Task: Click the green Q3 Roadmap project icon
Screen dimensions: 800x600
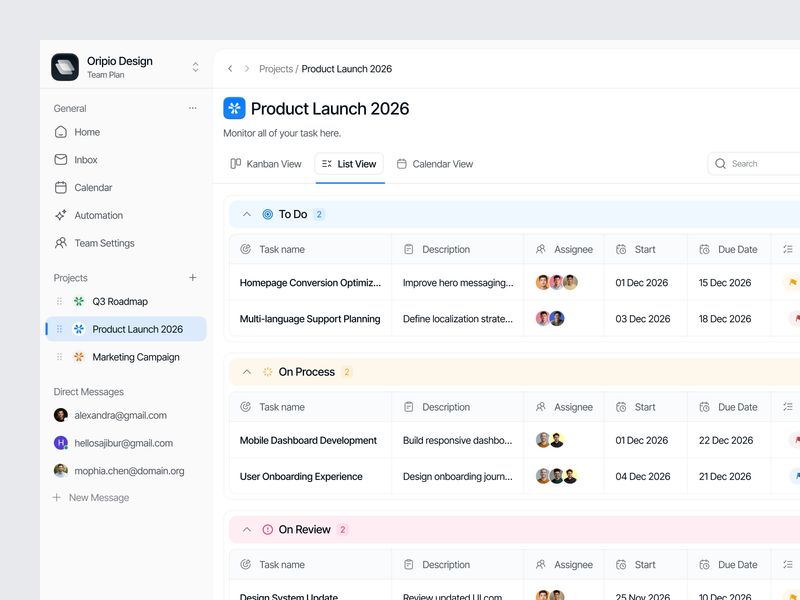Action: 79,302
